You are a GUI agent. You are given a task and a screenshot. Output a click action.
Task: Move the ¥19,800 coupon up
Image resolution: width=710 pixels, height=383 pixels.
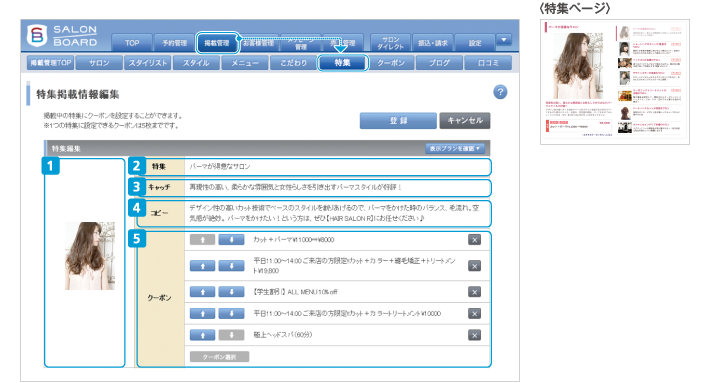pos(202,266)
